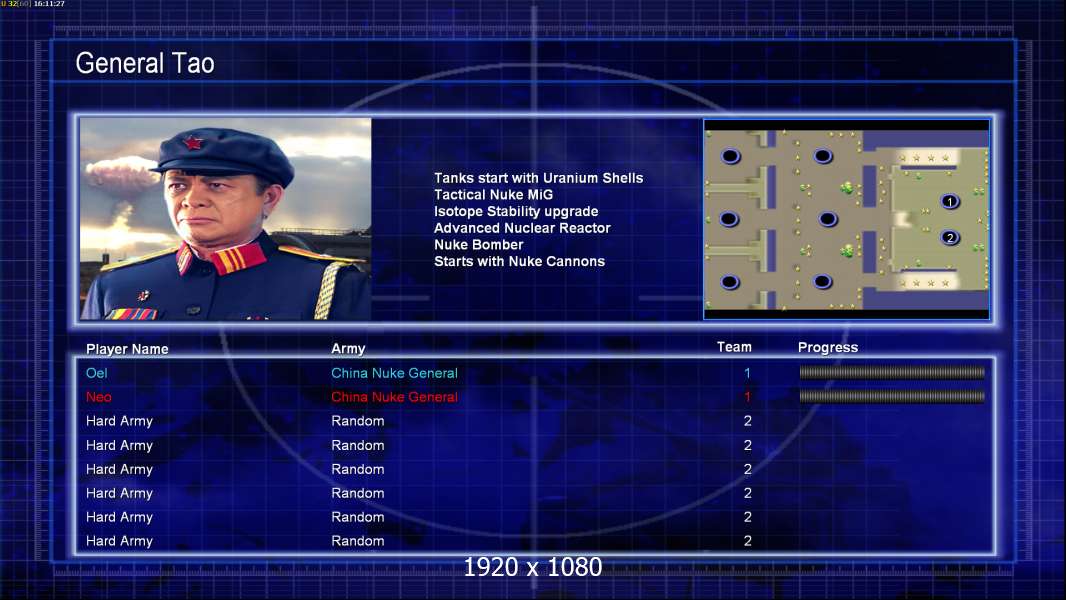
Task: Click the 16:11:27 clock overlay
Action: click(x=49, y=4)
